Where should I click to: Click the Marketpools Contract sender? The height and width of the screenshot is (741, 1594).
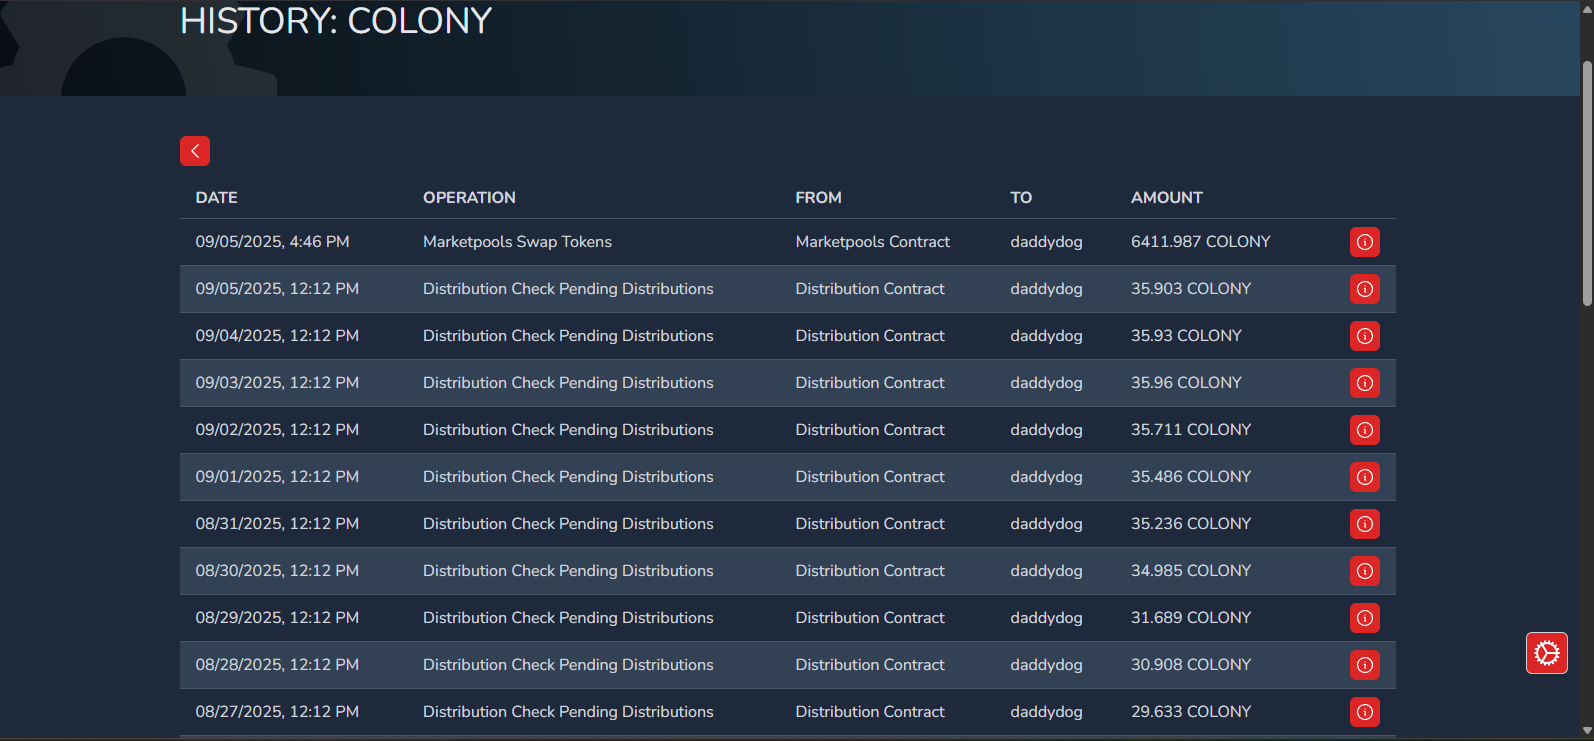click(873, 242)
